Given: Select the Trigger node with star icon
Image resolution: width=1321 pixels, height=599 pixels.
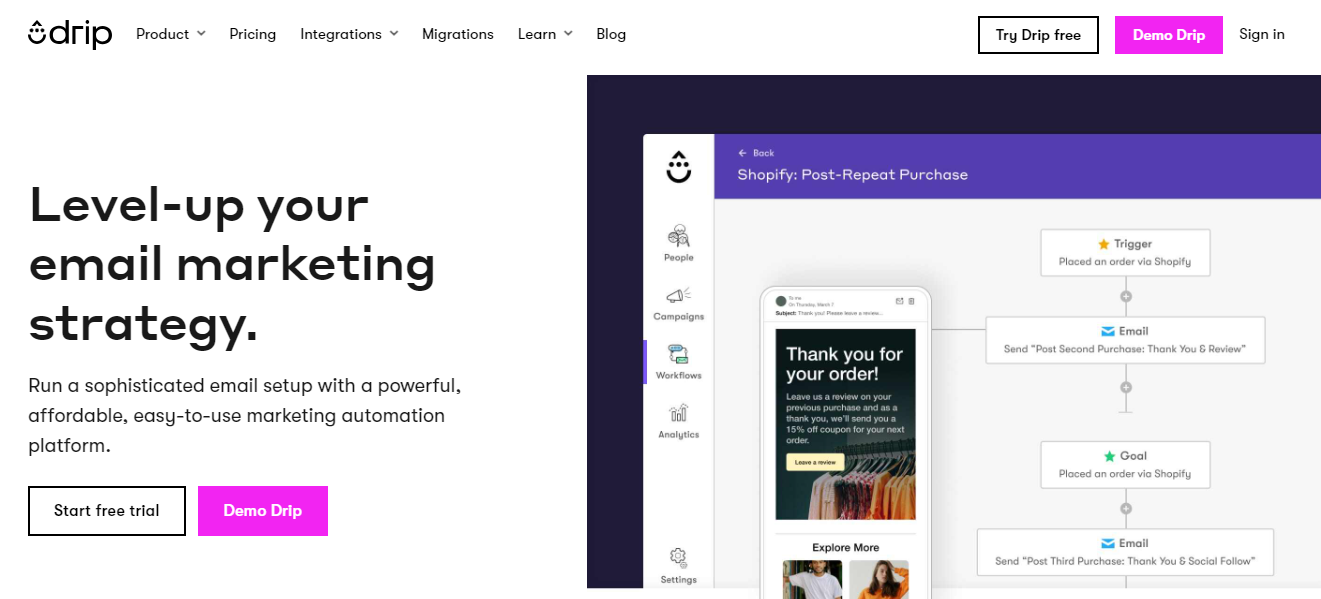Looking at the screenshot, I should click(1125, 253).
